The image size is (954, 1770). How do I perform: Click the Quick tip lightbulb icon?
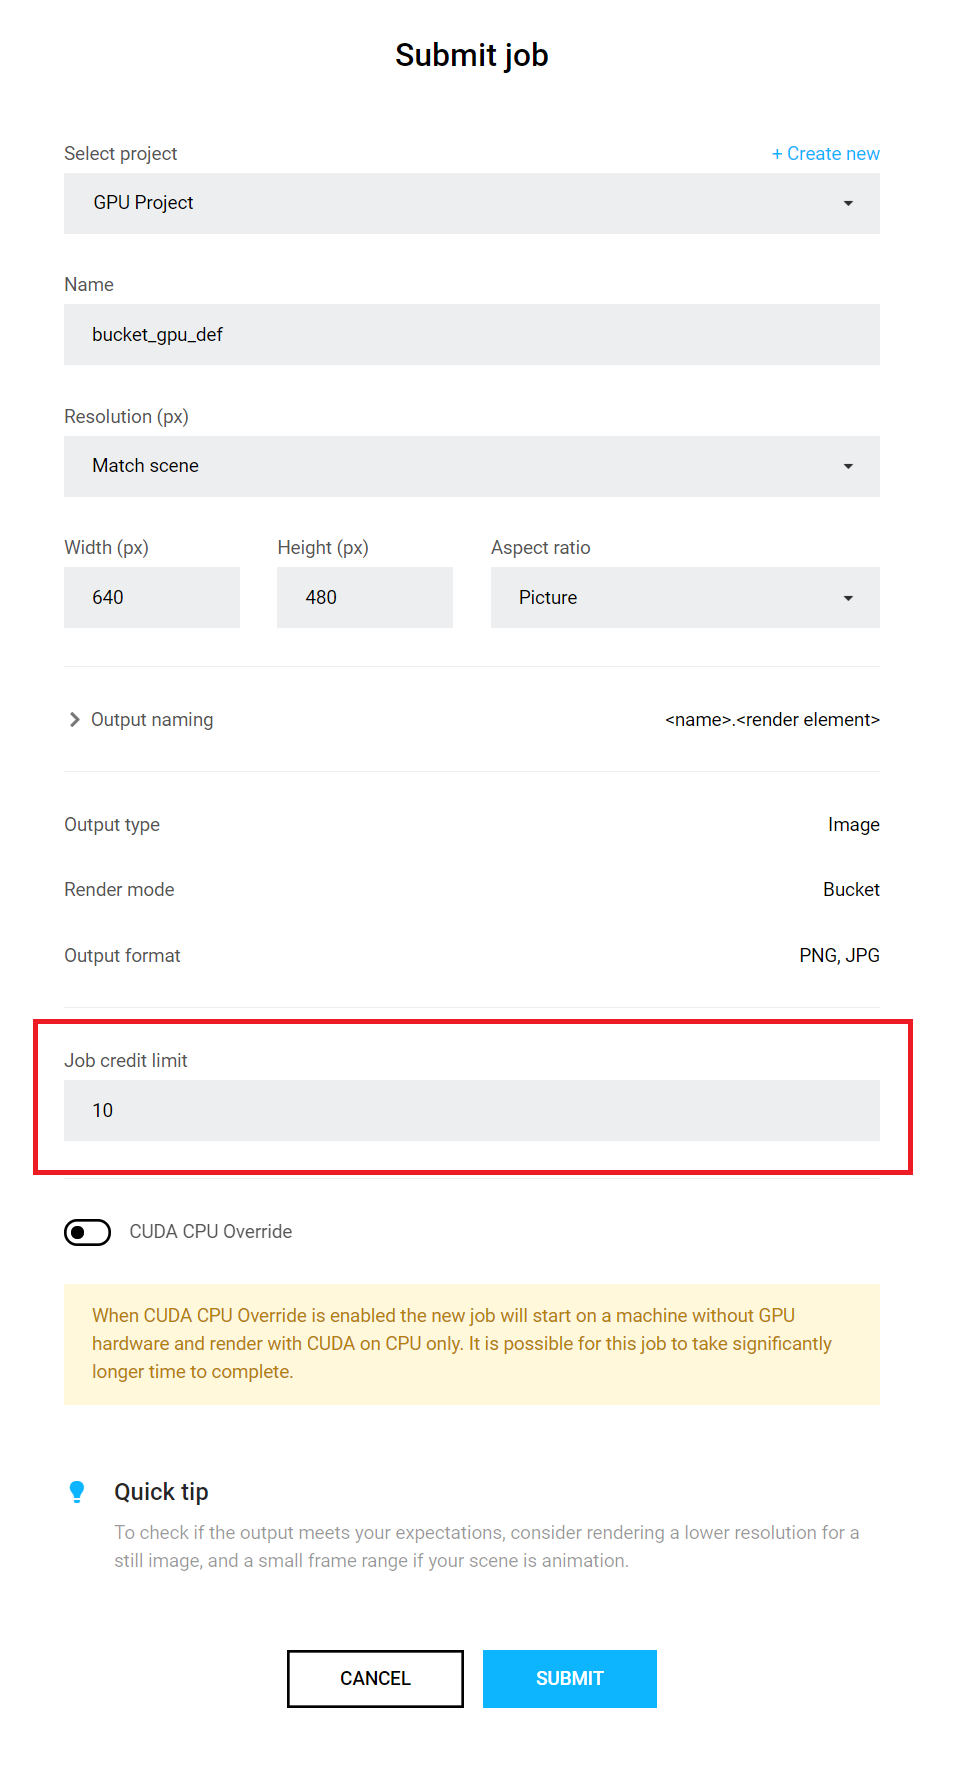point(77,1492)
